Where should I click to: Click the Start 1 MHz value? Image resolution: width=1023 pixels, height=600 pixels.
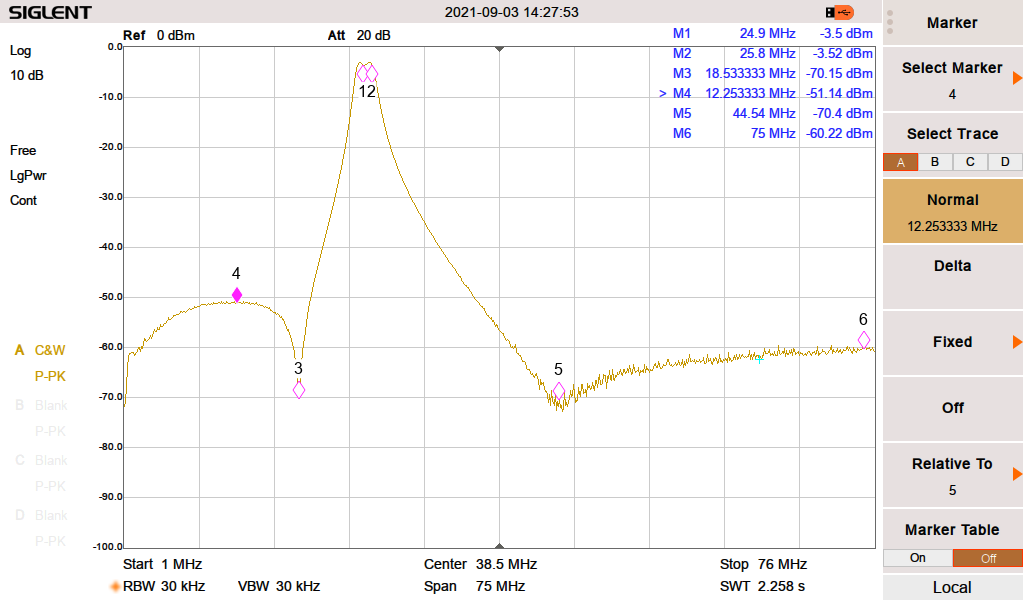(x=162, y=564)
